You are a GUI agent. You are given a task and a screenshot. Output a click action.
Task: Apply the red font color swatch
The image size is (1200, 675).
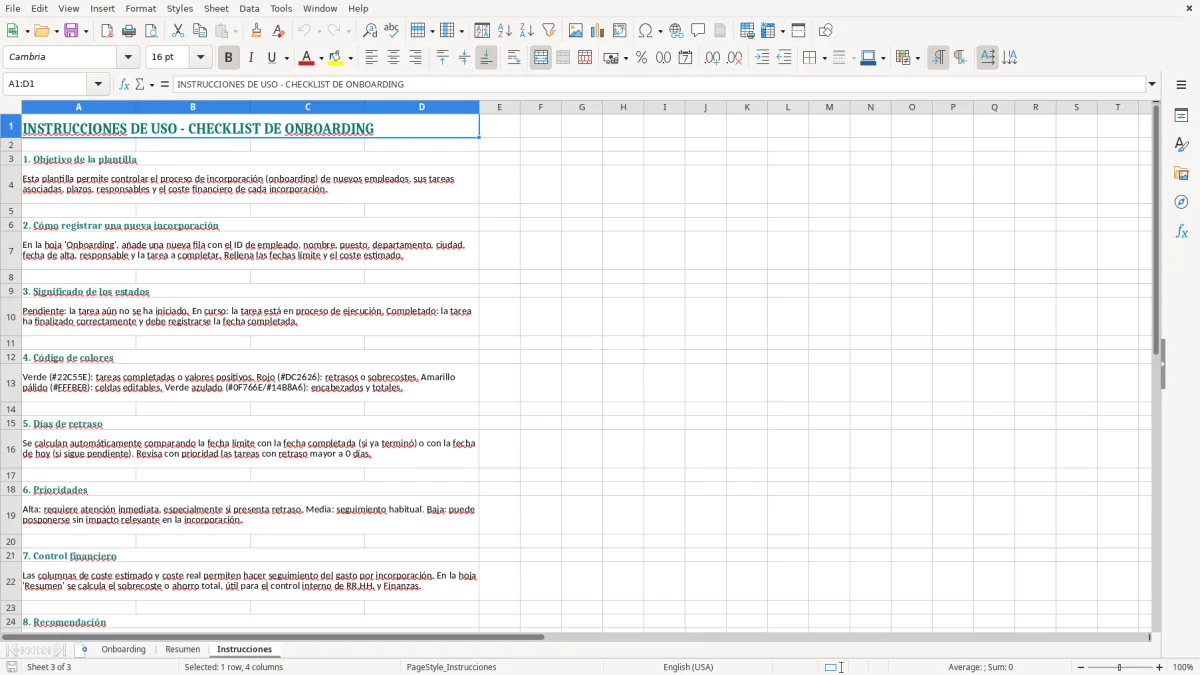tap(306, 58)
